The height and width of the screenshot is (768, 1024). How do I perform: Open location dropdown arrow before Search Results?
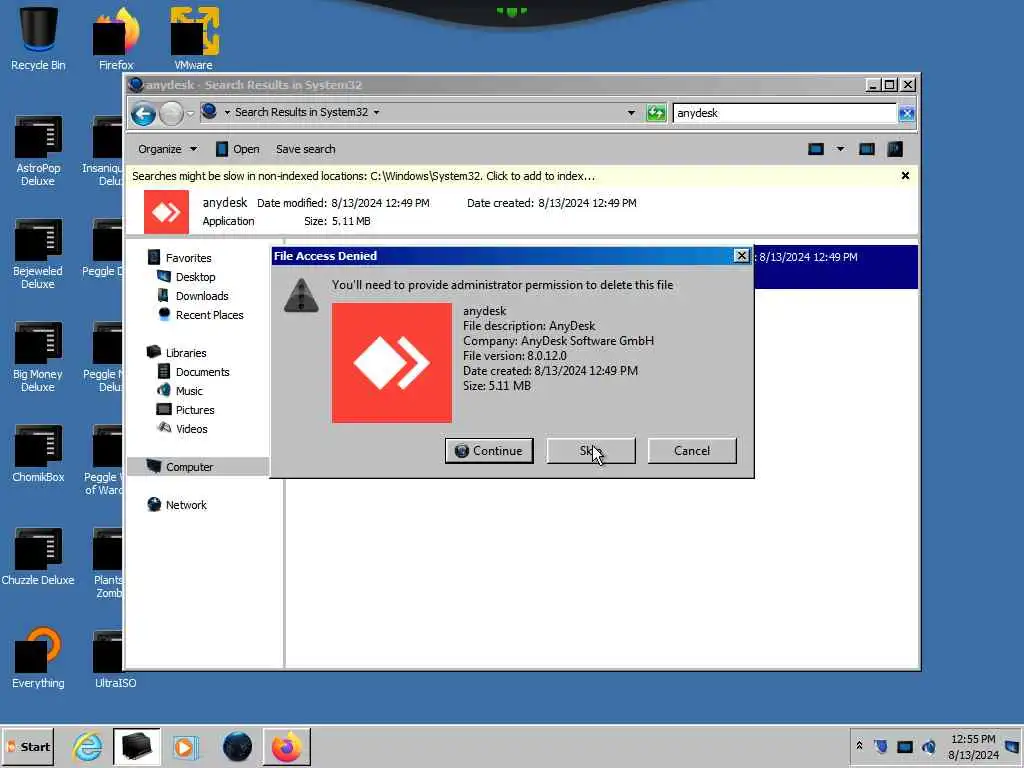coord(227,112)
